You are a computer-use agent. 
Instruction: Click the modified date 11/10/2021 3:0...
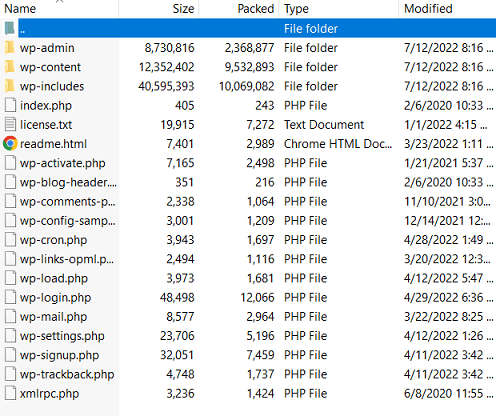(x=447, y=202)
